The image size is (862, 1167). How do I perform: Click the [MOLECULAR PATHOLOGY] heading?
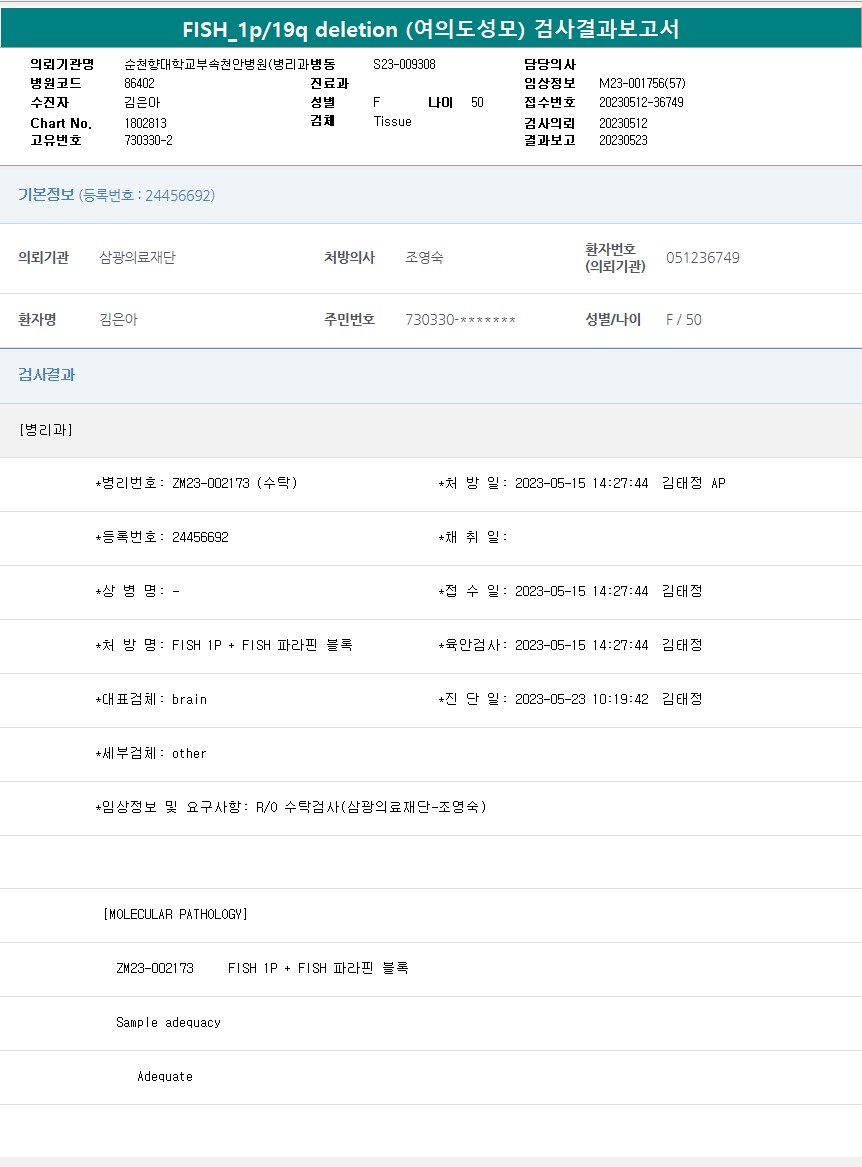[x=175, y=915]
